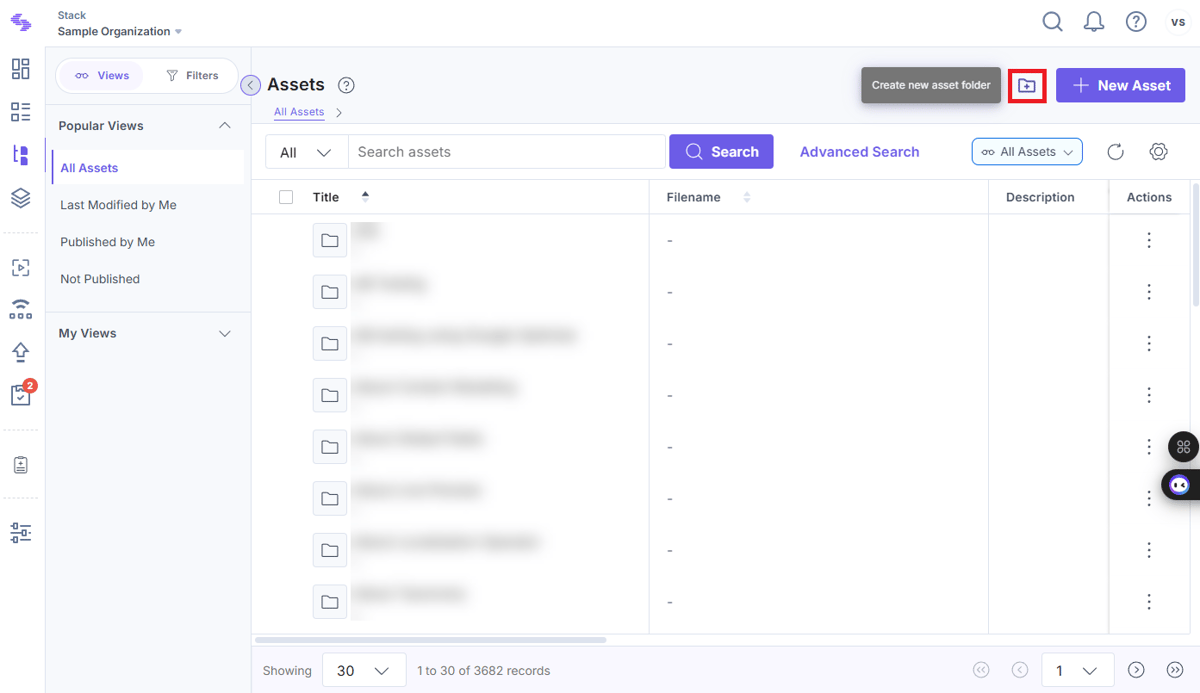Click the Contentstack logo icon

21,23
